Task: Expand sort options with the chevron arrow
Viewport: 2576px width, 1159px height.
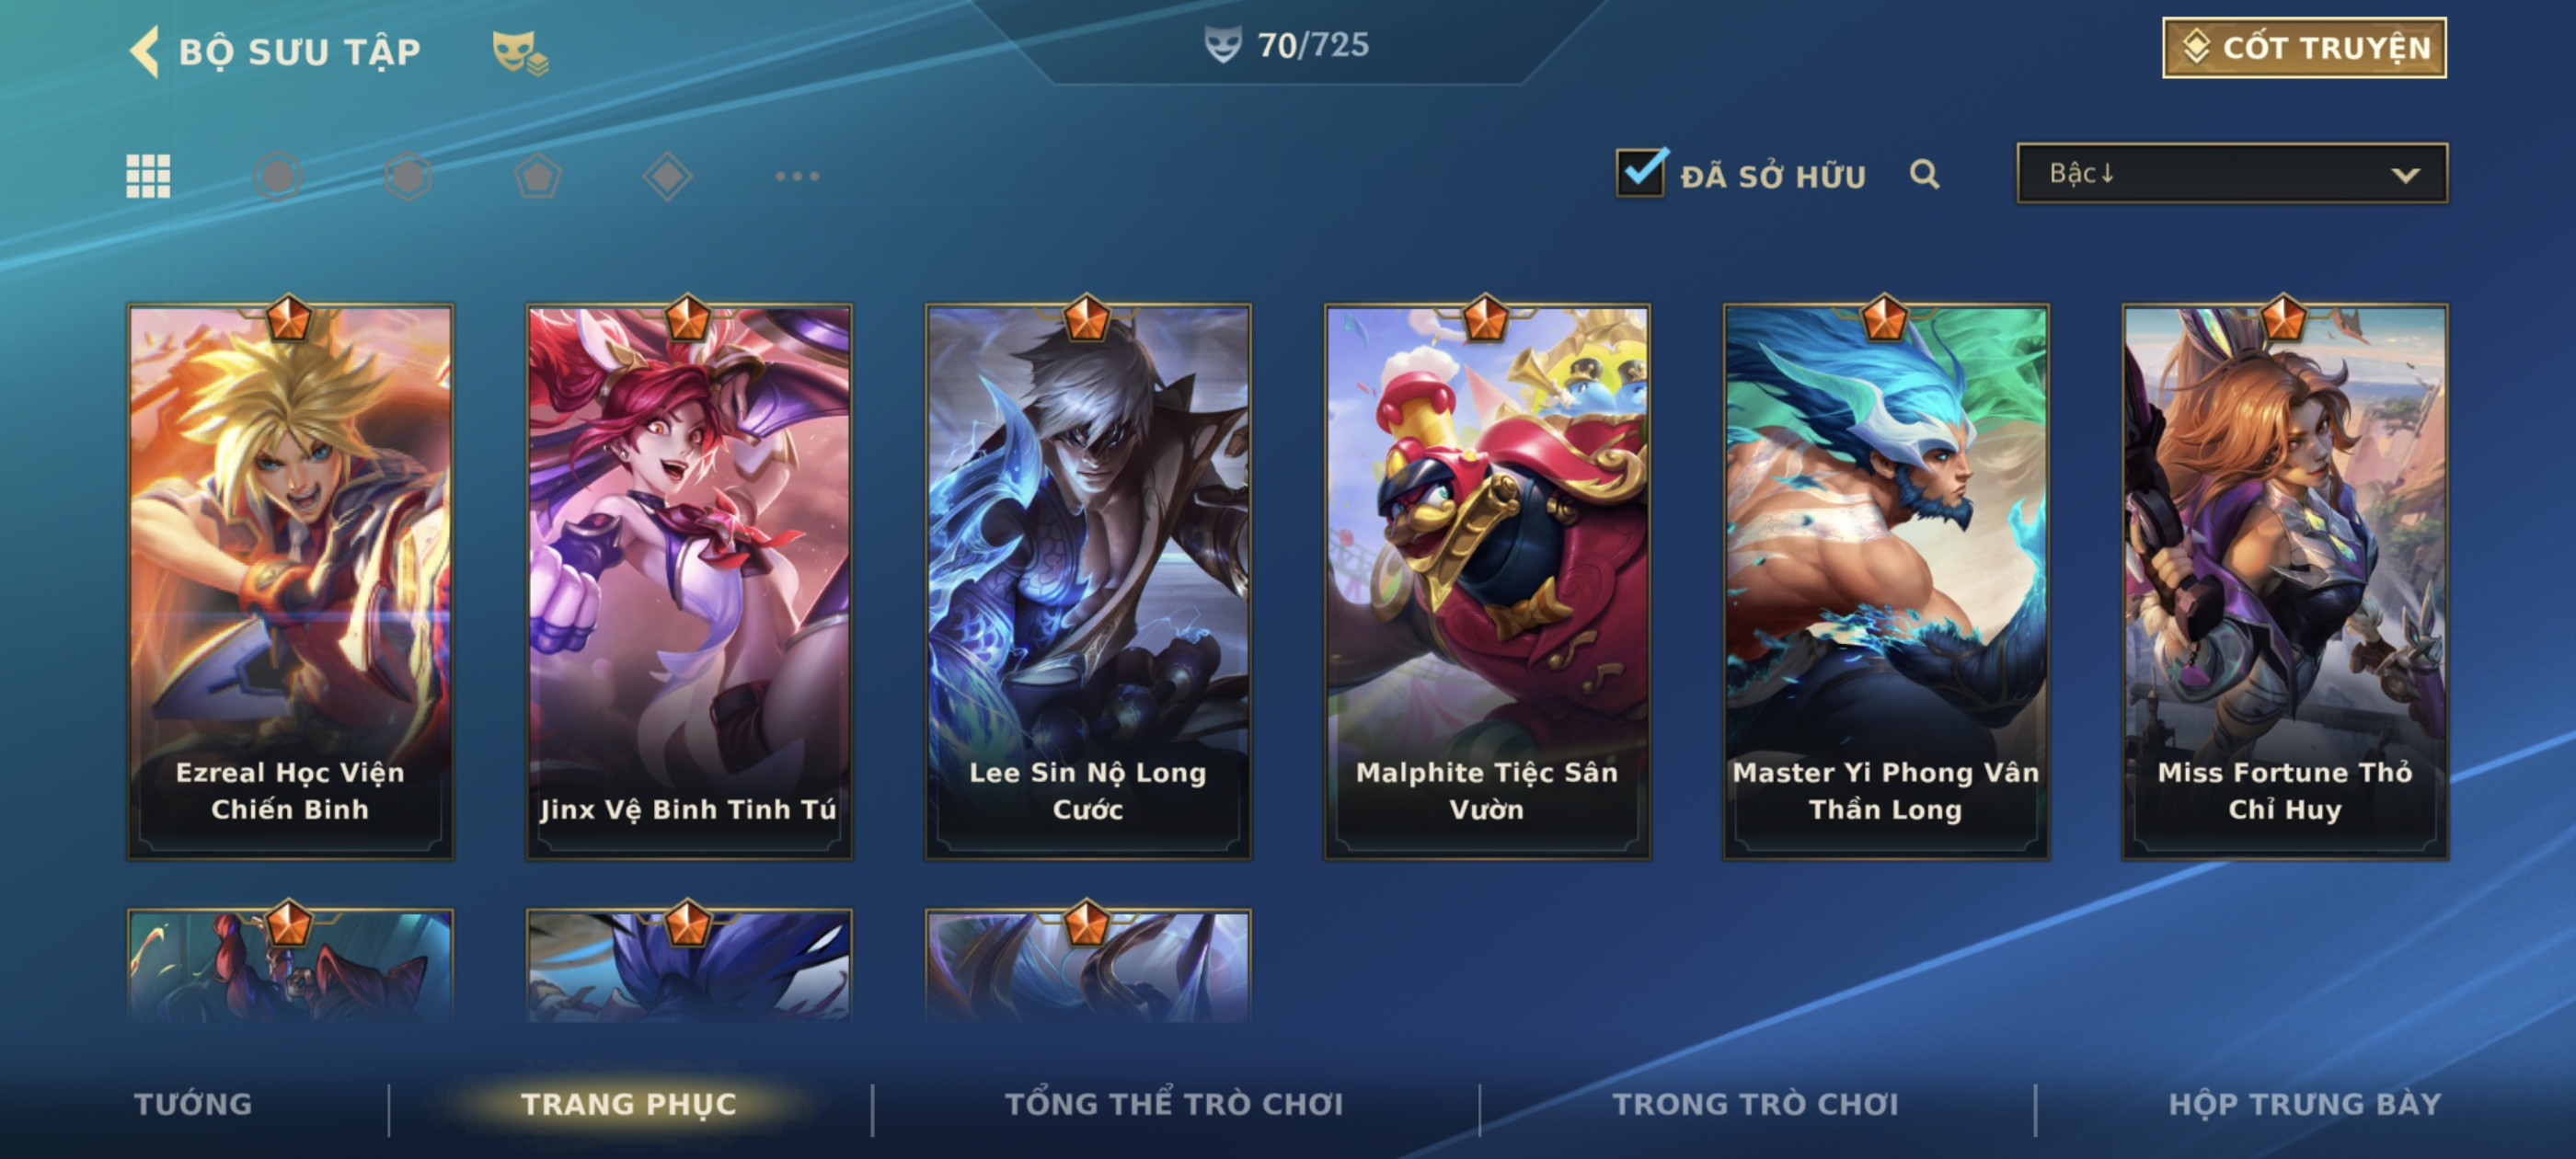Action: pos(2405,176)
